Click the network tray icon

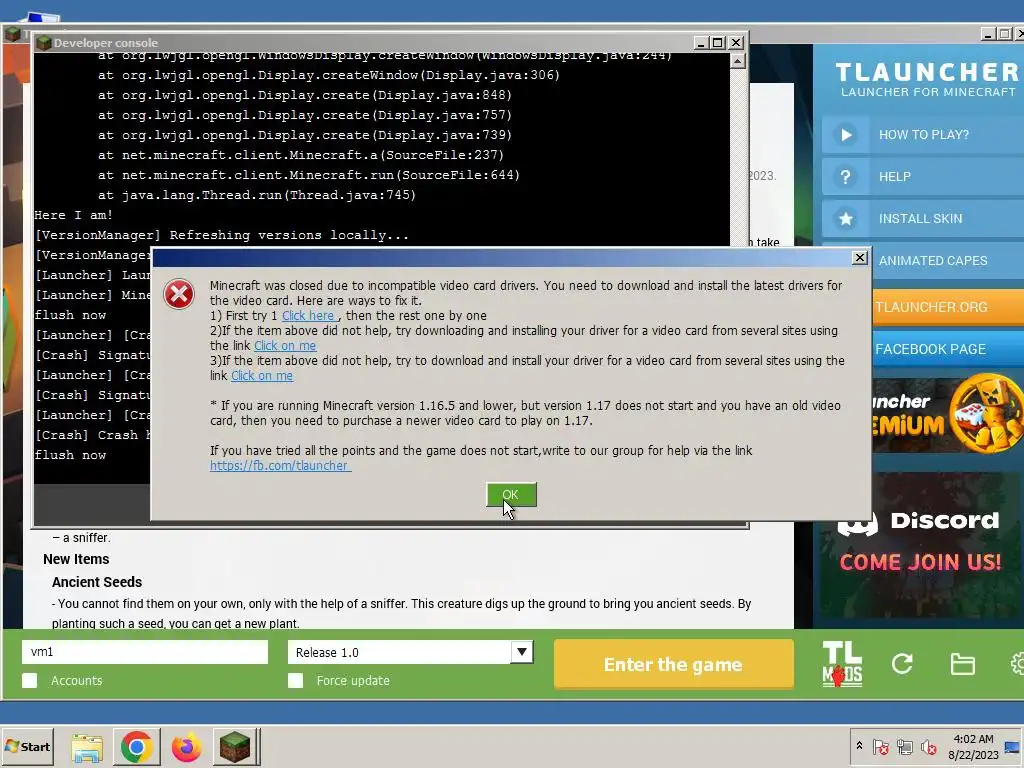(x=904, y=747)
